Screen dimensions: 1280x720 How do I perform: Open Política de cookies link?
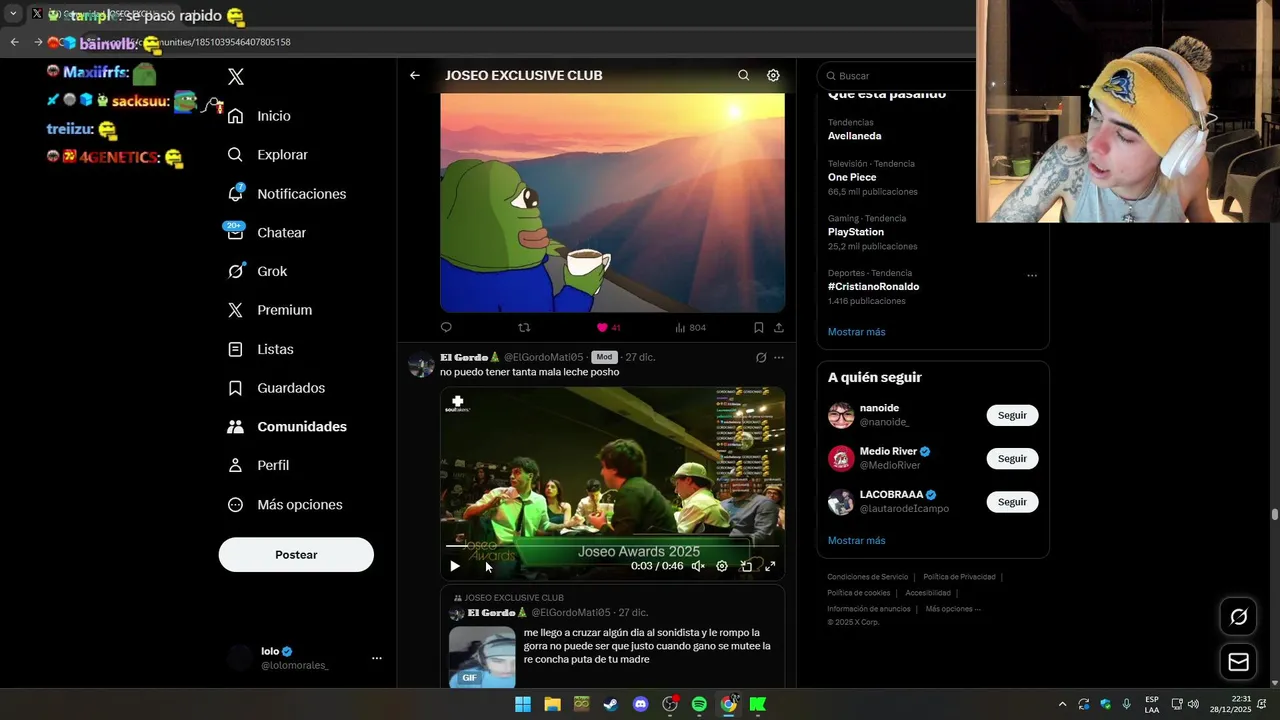pyautogui.click(x=858, y=593)
